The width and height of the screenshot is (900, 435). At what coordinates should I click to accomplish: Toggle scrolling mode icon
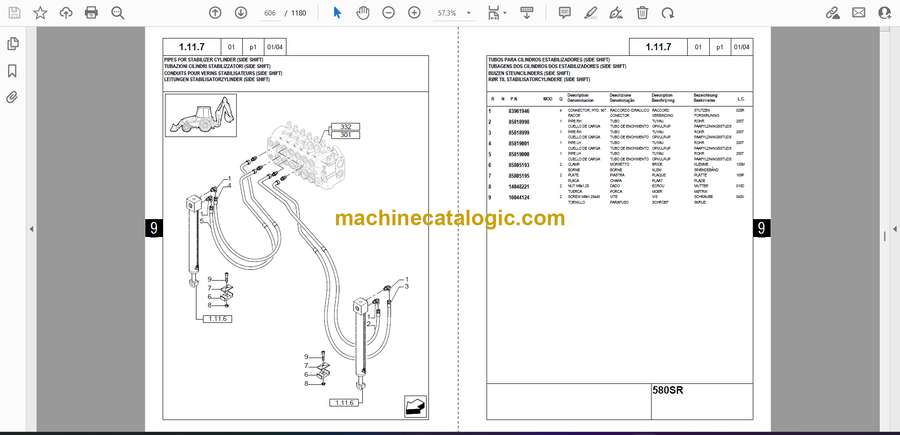click(526, 13)
